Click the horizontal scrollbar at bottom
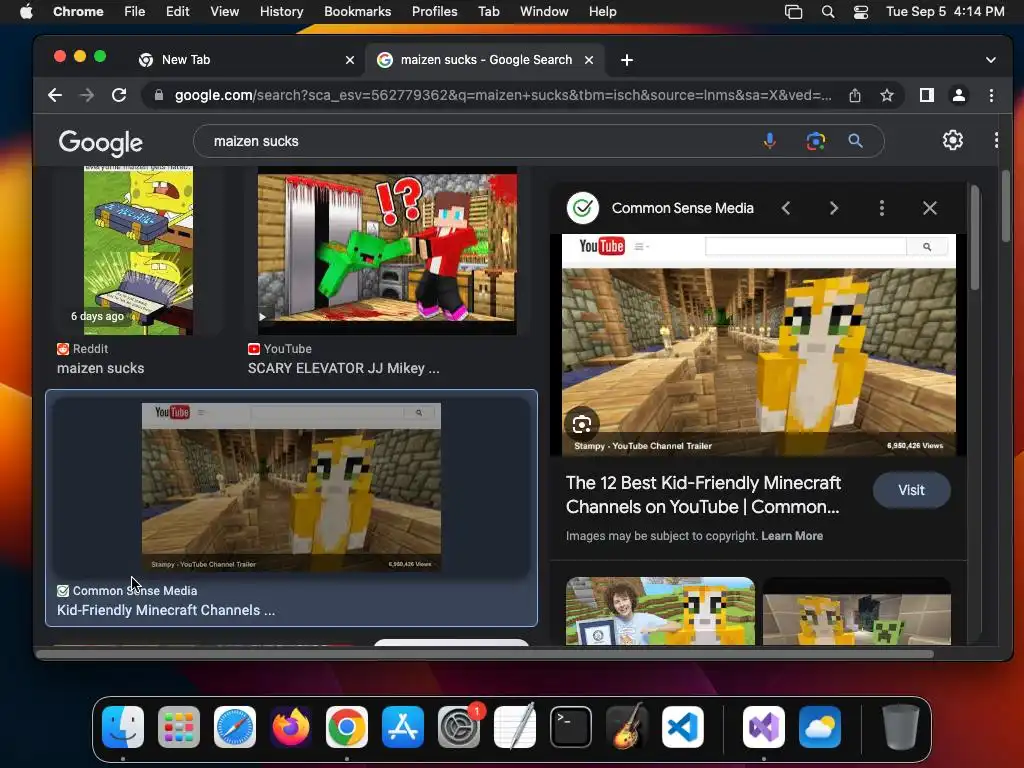The height and width of the screenshot is (768, 1024). (x=485, y=654)
